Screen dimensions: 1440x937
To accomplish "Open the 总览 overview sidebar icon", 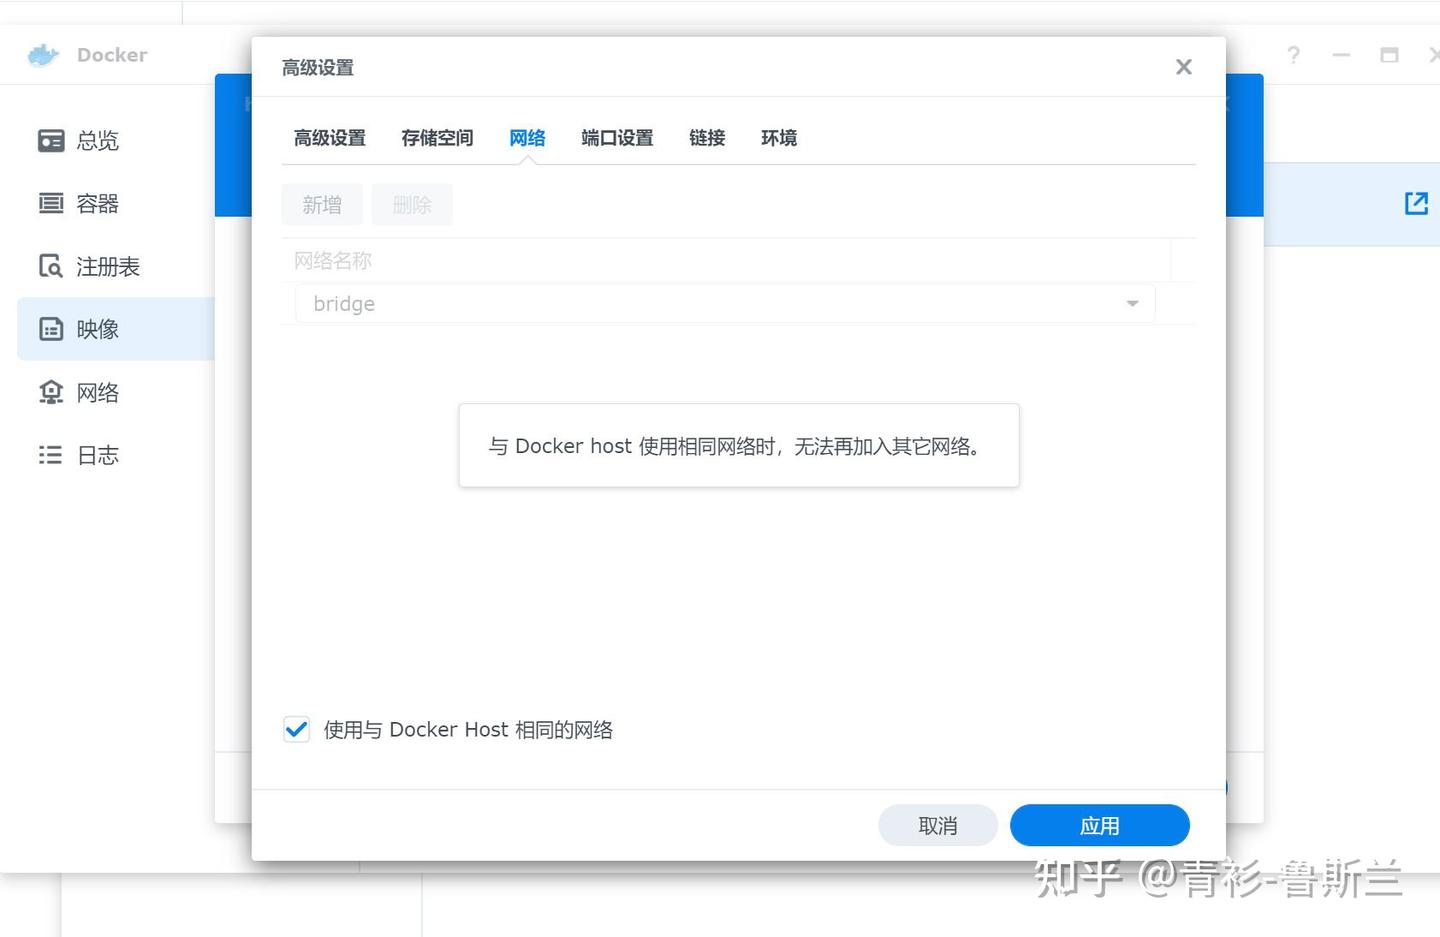I will 51,141.
